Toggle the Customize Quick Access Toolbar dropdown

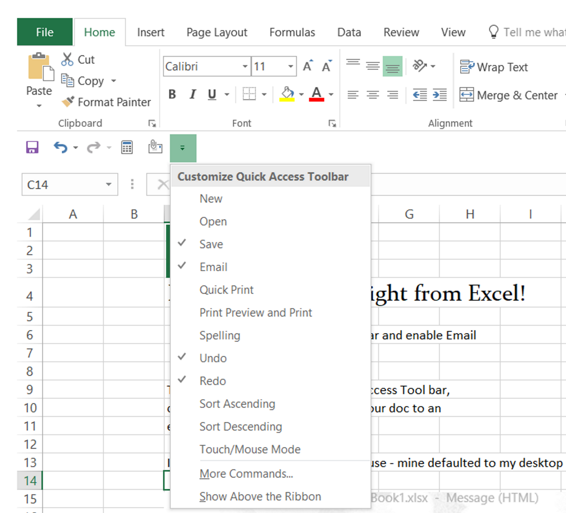click(x=183, y=148)
